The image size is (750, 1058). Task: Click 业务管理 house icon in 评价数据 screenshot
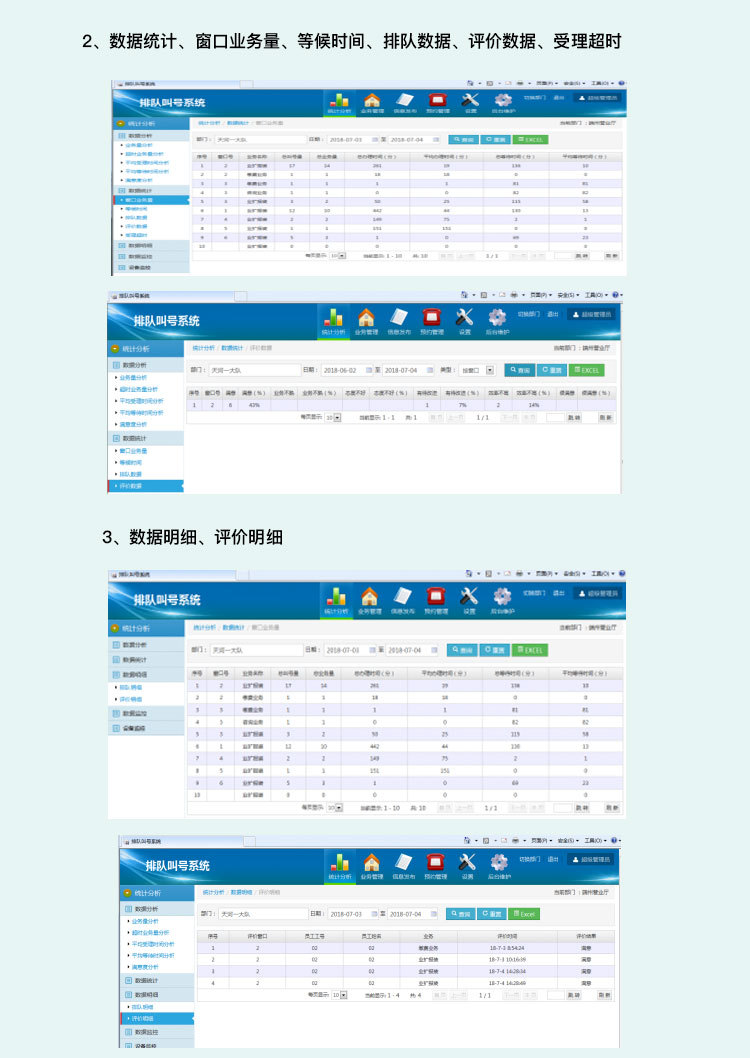point(366,321)
